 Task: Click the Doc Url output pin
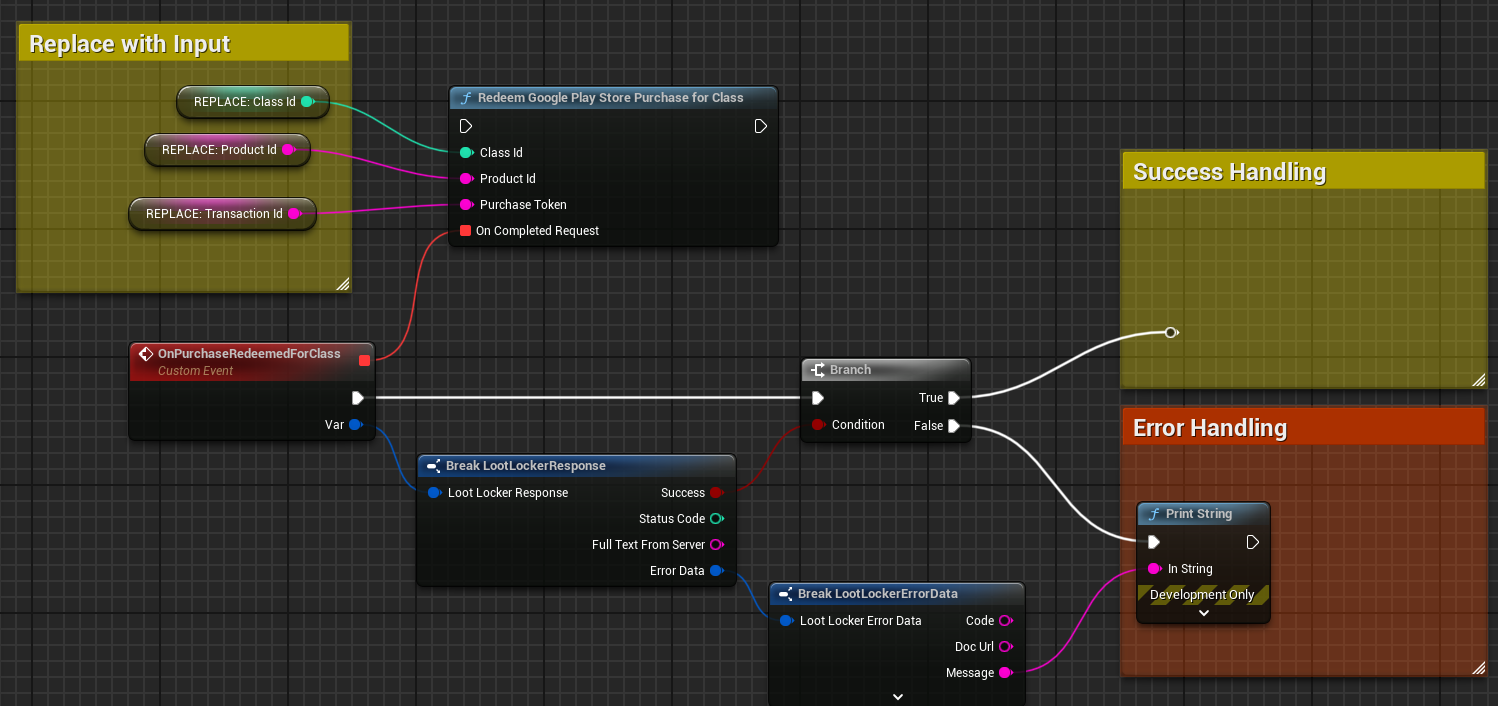point(1005,647)
